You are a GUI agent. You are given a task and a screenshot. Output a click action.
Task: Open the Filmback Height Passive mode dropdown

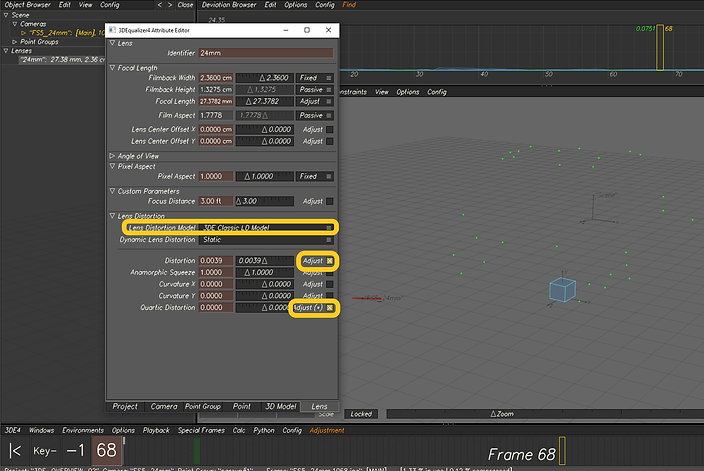click(x=314, y=89)
